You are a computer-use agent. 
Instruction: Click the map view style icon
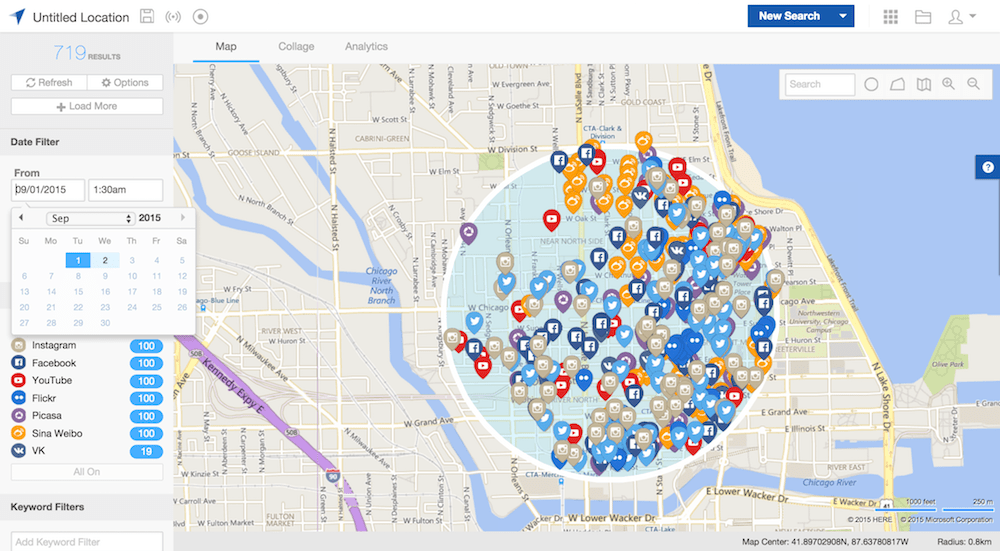[x=923, y=84]
